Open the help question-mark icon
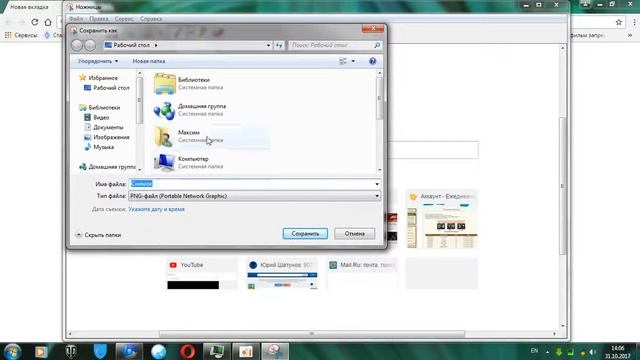This screenshot has width=640, height=360. 372,61
